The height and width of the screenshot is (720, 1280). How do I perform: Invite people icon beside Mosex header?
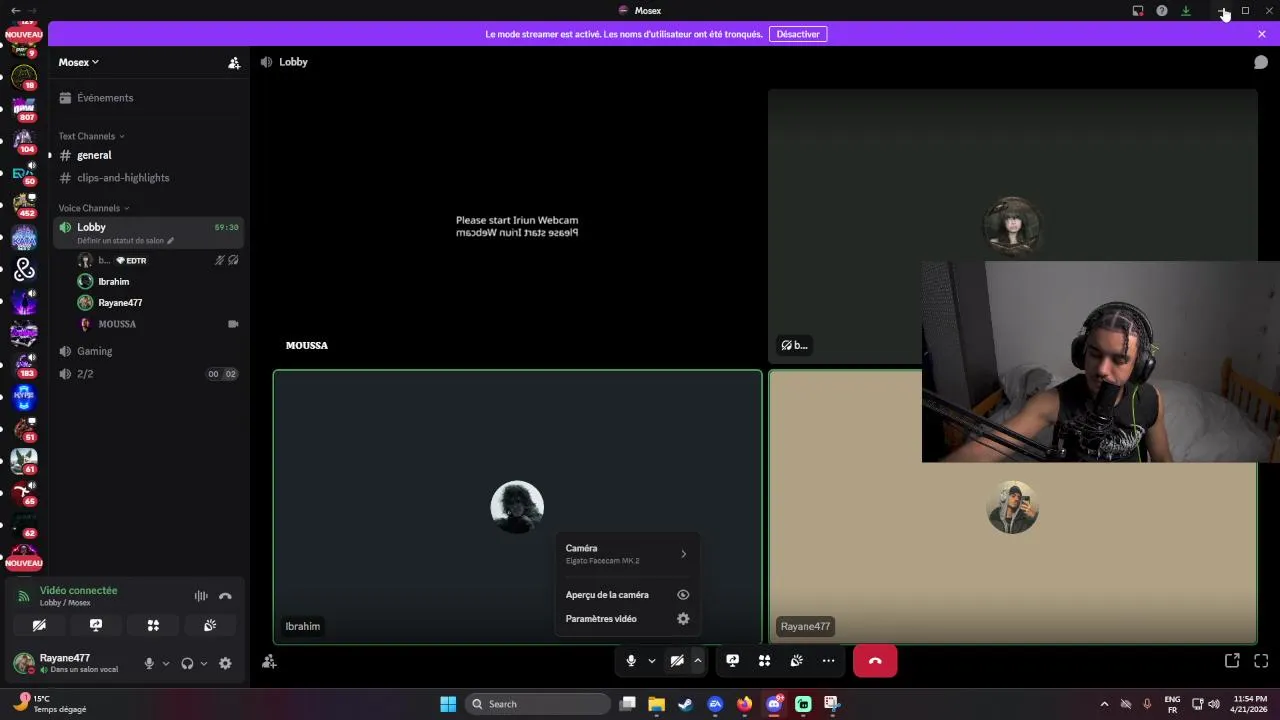(234, 62)
